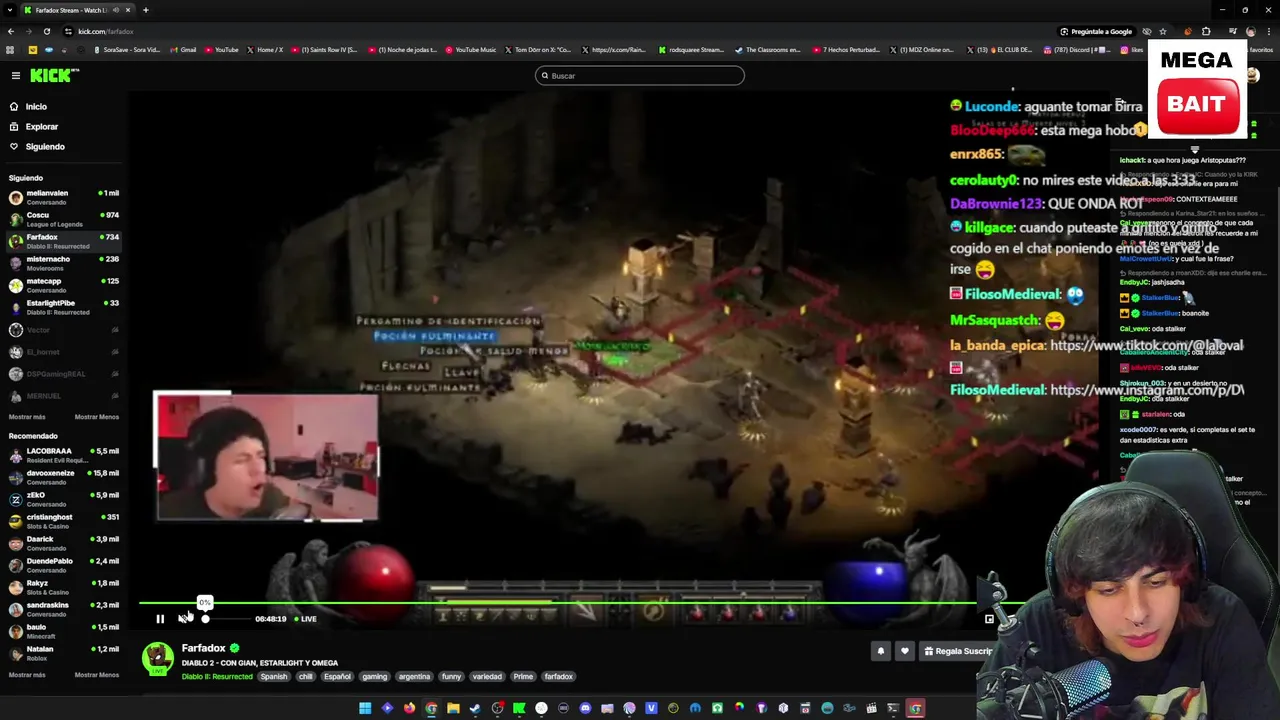Pause the stream with the pause button
1280x720 pixels.
pos(160,619)
